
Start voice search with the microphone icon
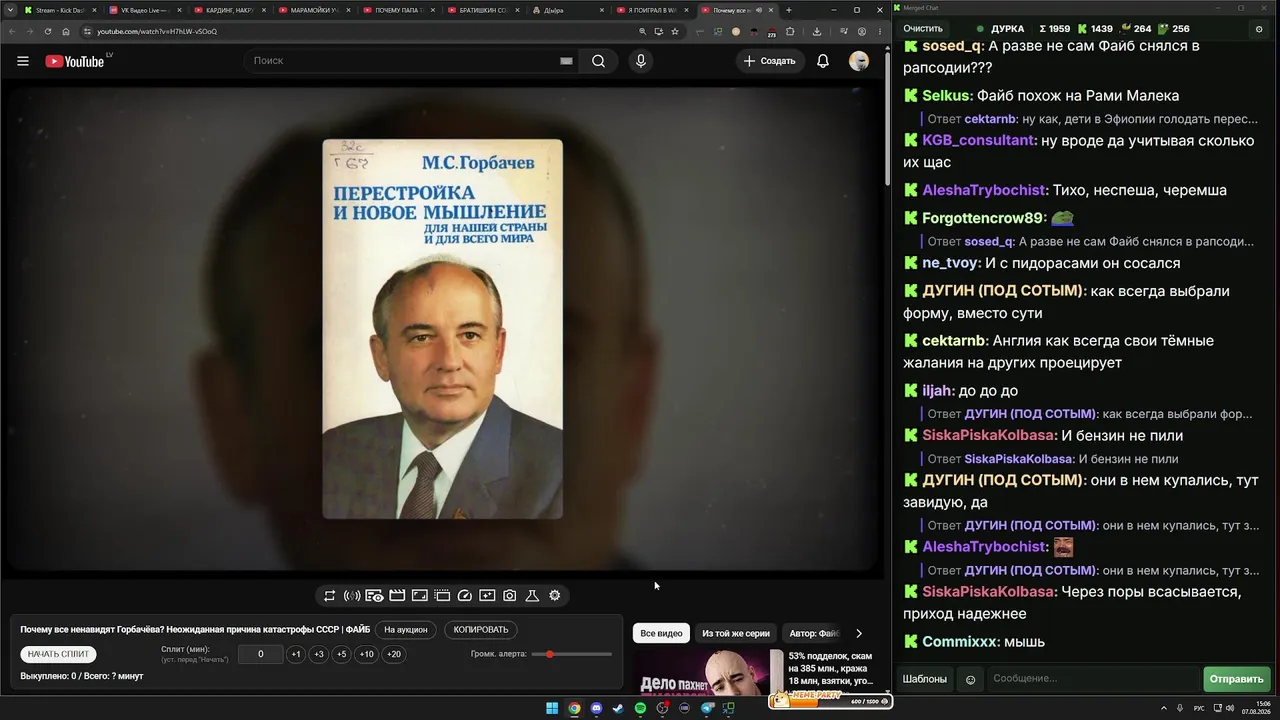(x=641, y=61)
